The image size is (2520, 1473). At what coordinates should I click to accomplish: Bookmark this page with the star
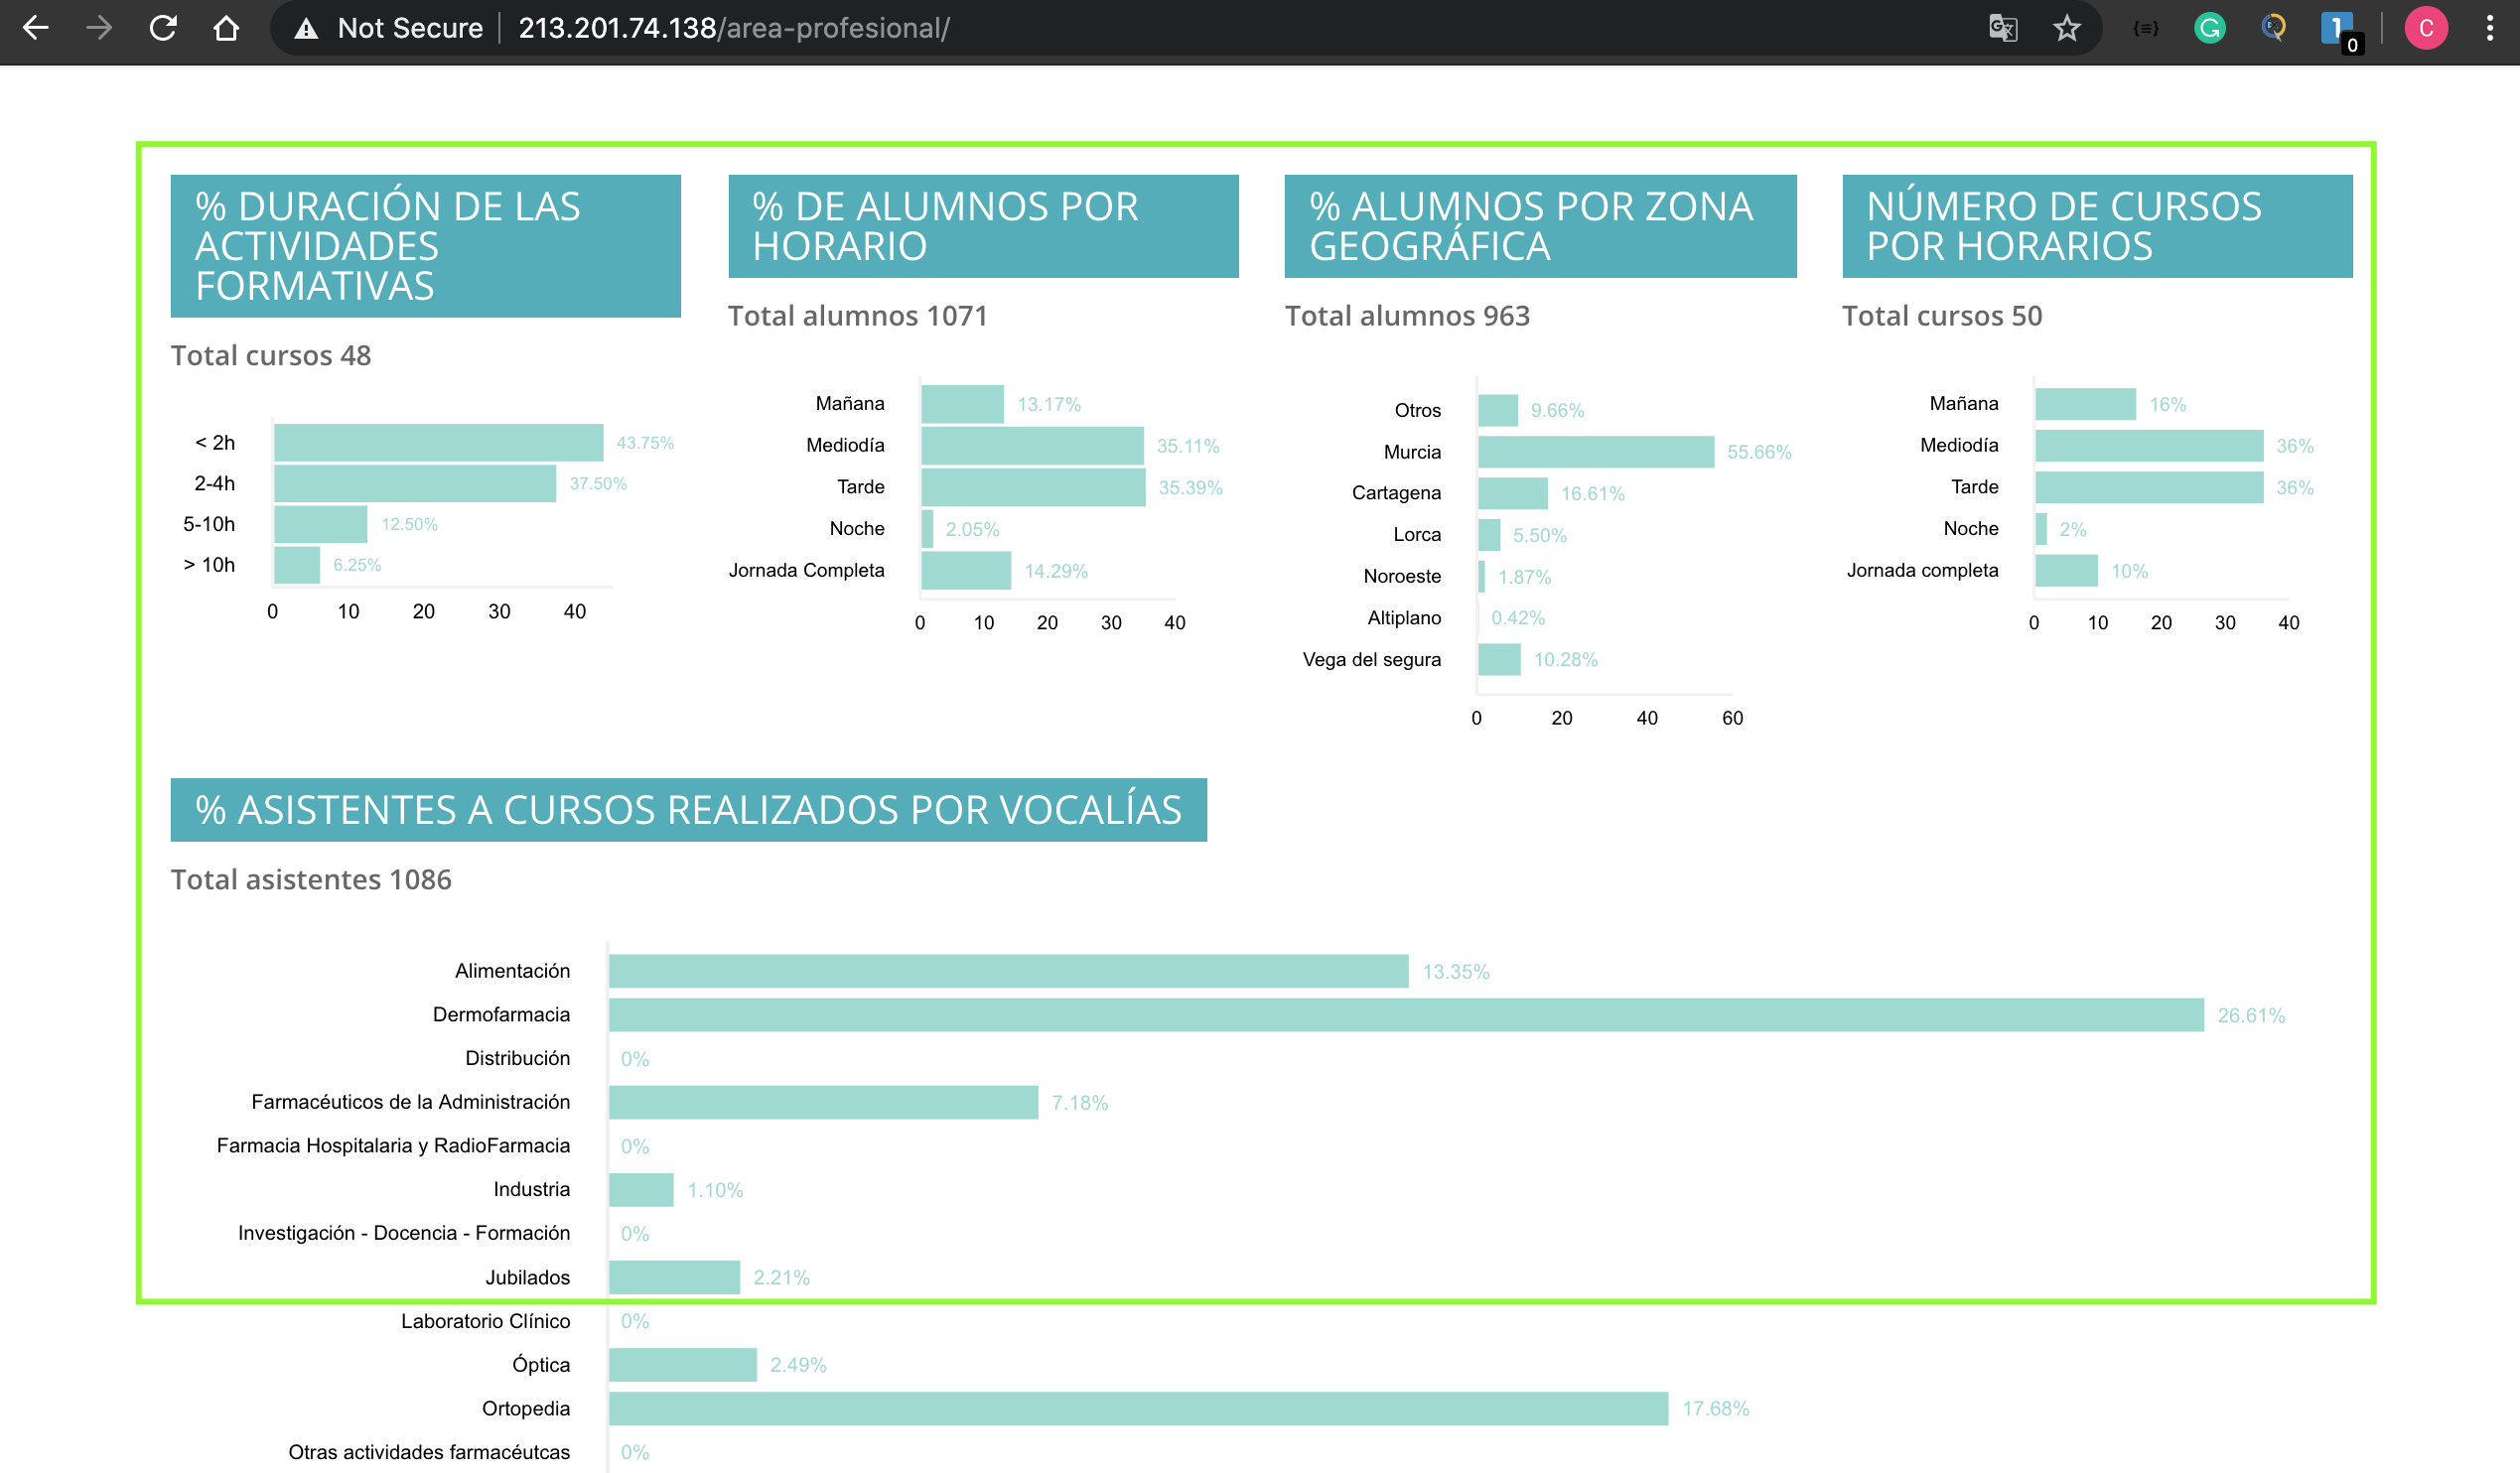point(2068,28)
